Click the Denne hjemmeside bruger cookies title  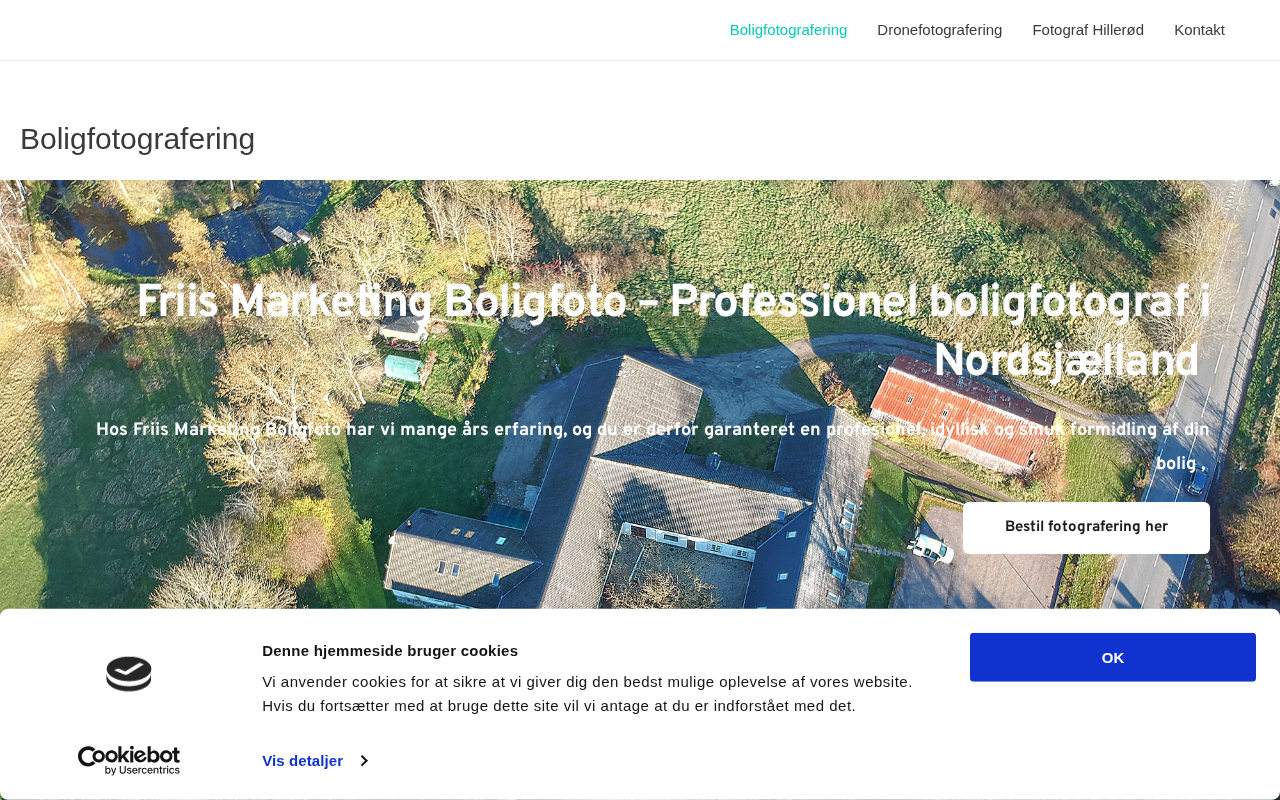tap(390, 651)
